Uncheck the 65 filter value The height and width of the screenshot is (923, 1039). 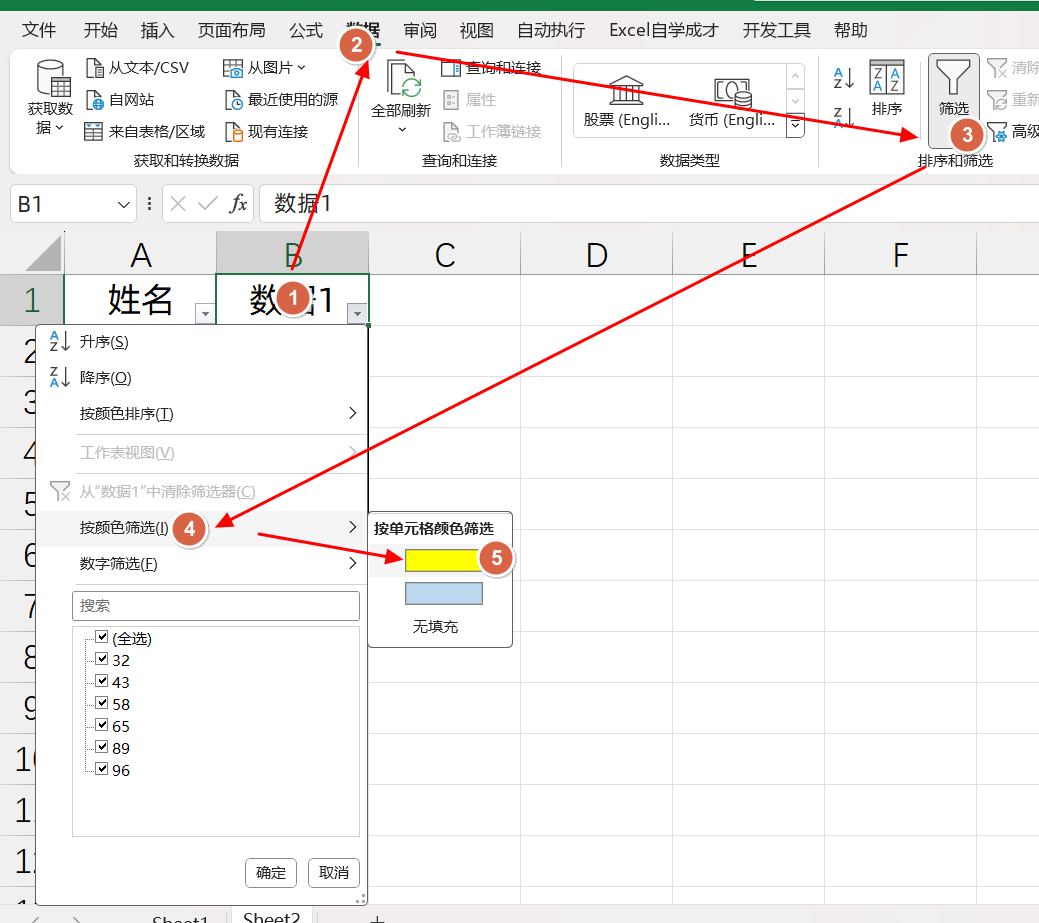point(102,725)
